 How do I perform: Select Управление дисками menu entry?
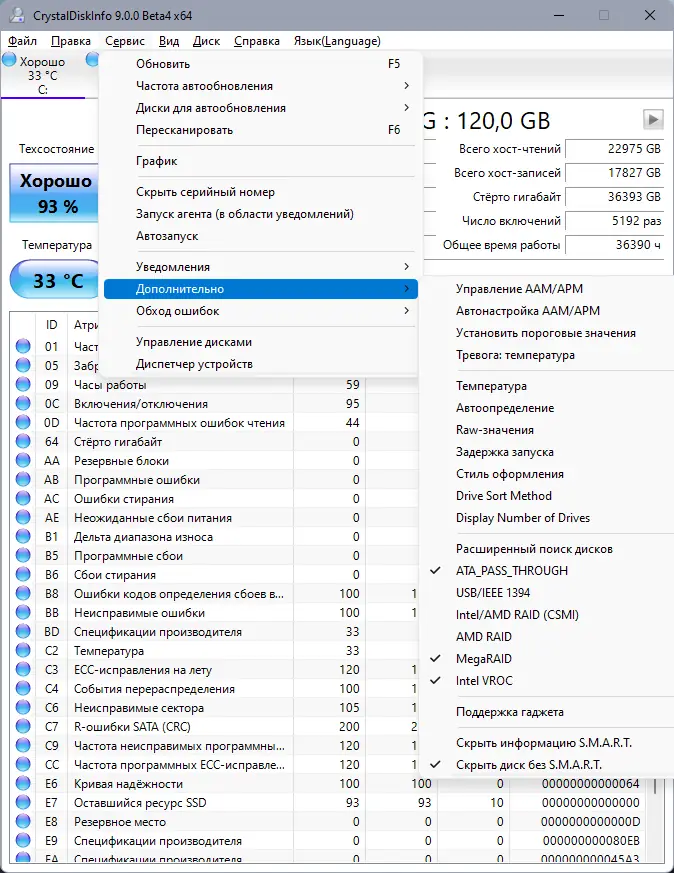pos(194,342)
